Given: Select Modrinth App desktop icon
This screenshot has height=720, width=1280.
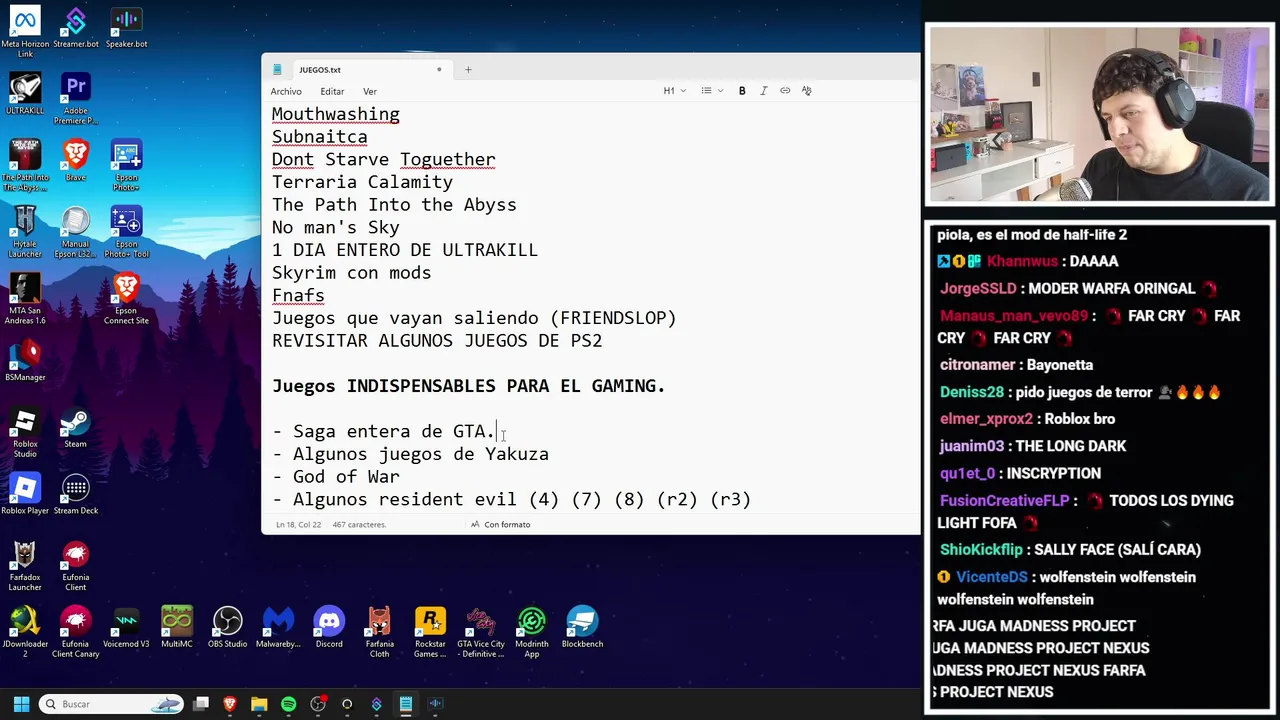Looking at the screenshot, I should 531,632.
